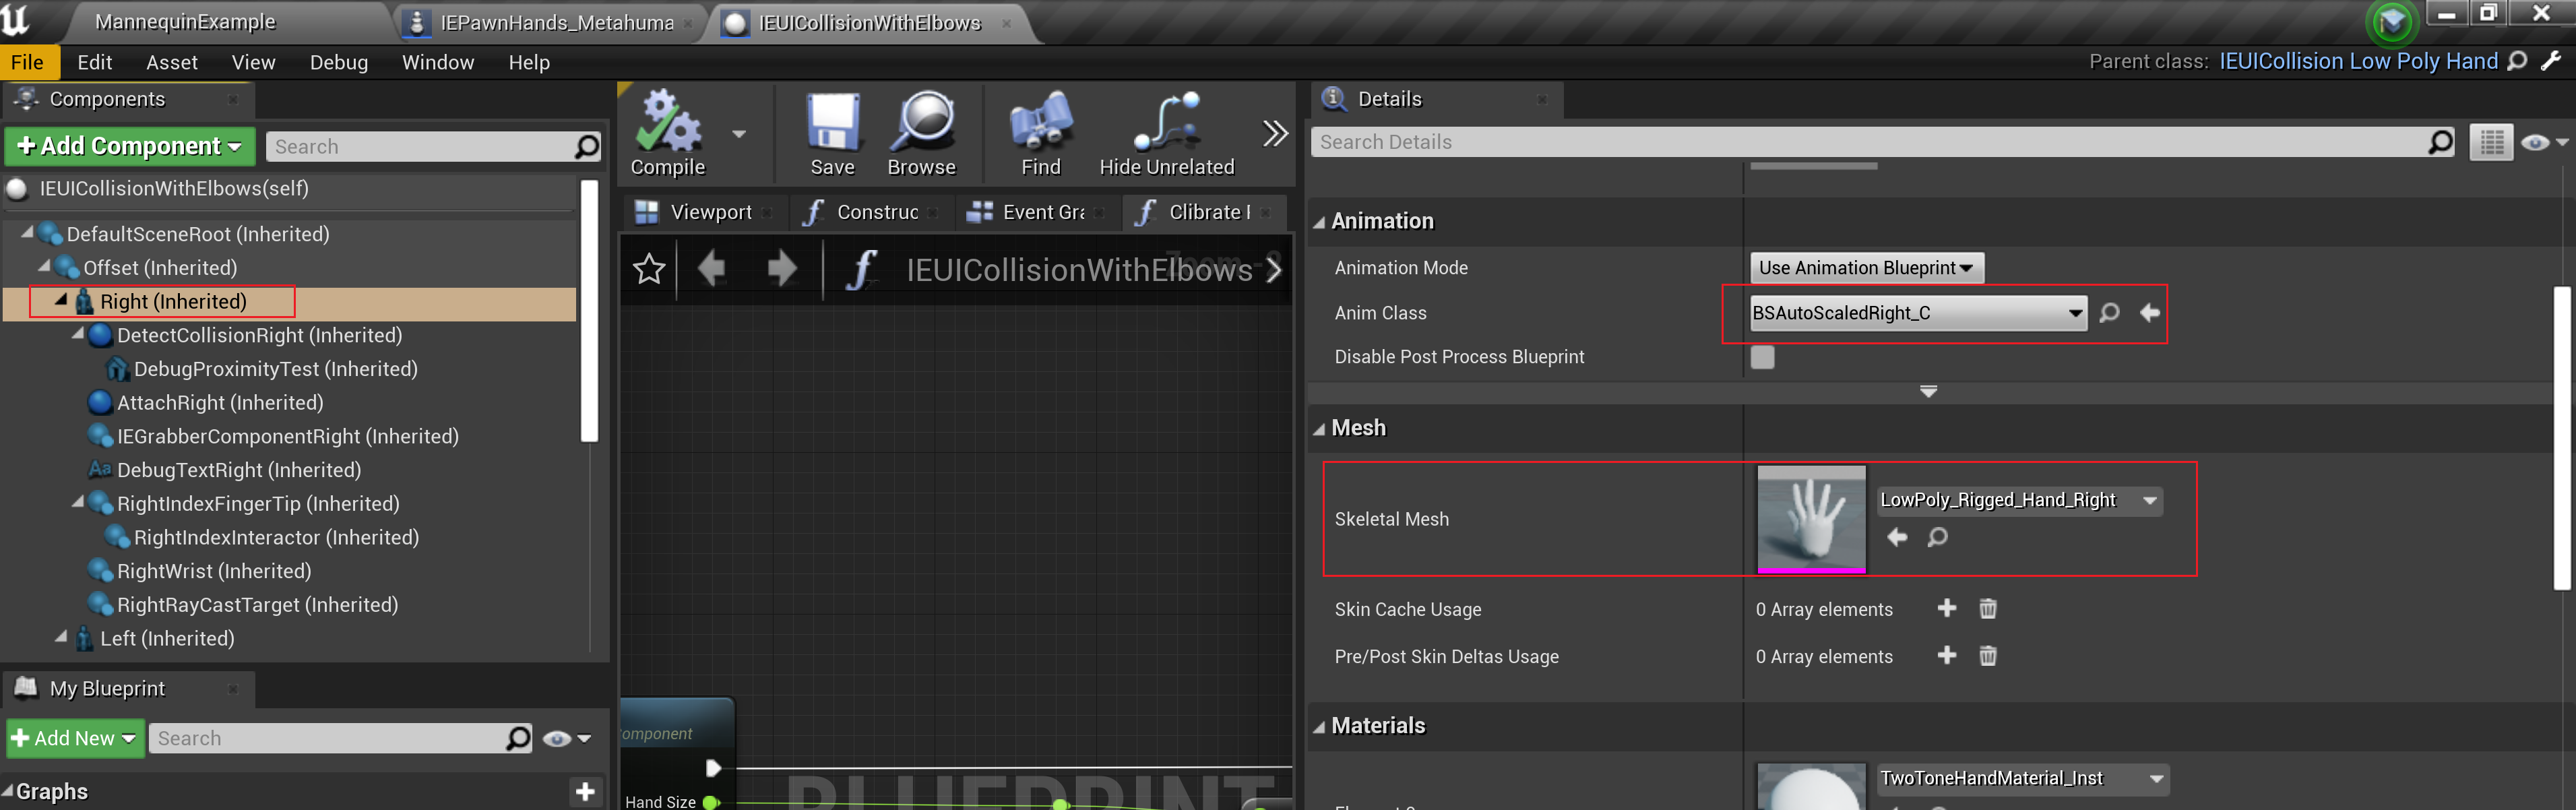Click the favorite star in graph bar
The image size is (2576, 810).
(649, 269)
